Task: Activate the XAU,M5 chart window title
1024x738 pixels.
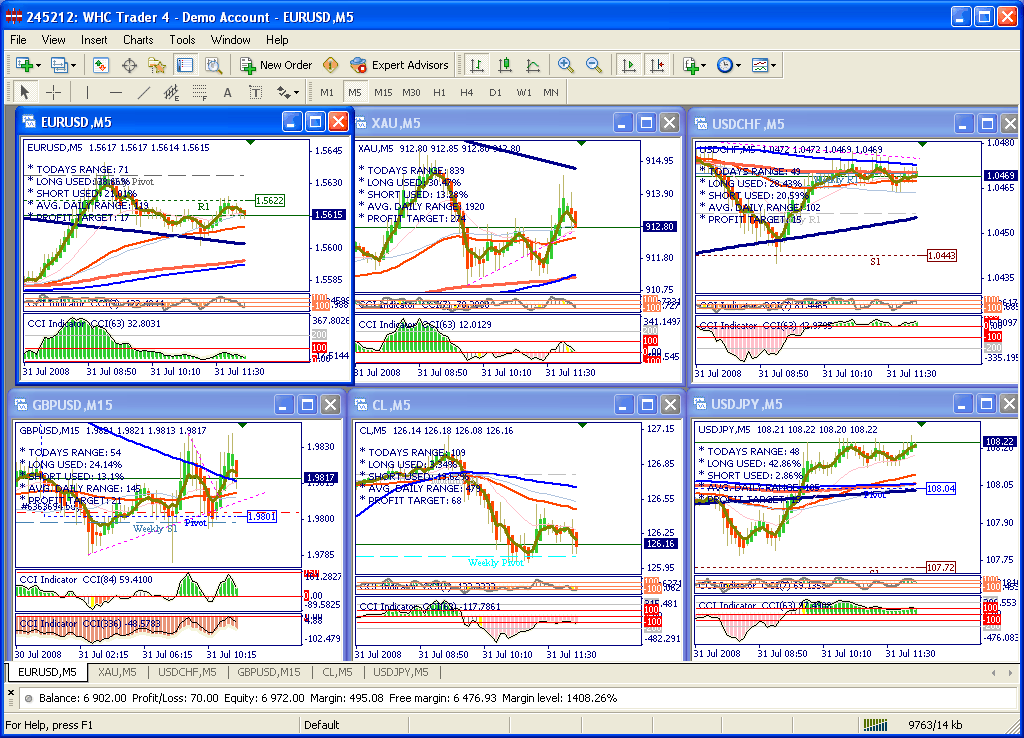Action: click(x=396, y=123)
